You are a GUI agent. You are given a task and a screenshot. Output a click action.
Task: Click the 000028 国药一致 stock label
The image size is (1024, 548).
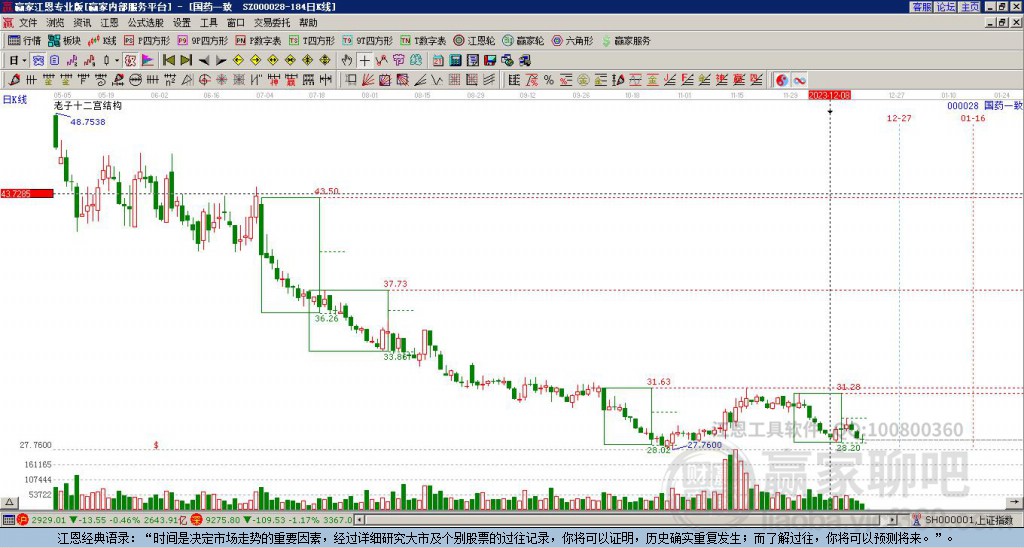pos(985,105)
